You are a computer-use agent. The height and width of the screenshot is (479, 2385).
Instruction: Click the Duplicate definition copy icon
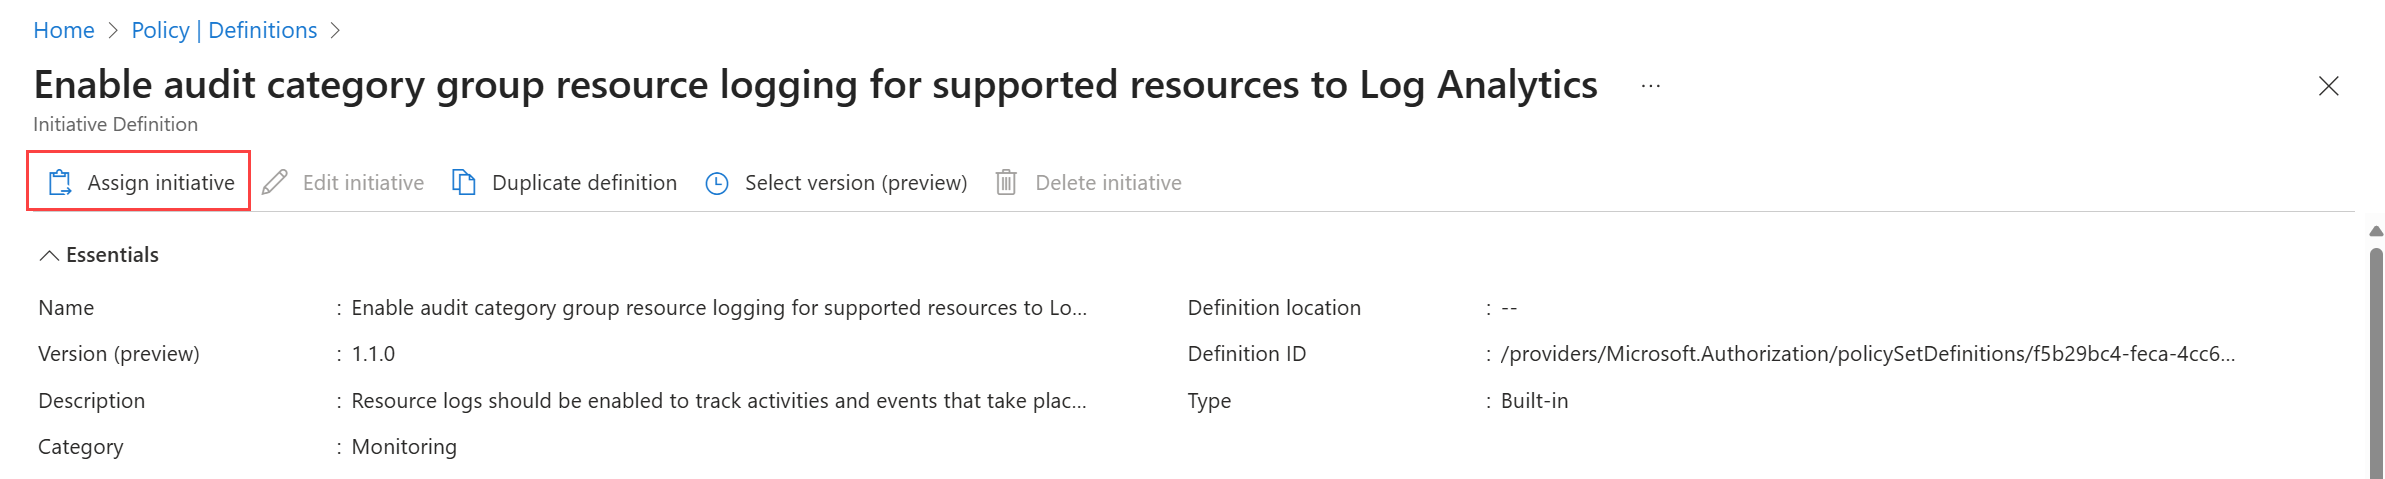point(464,183)
